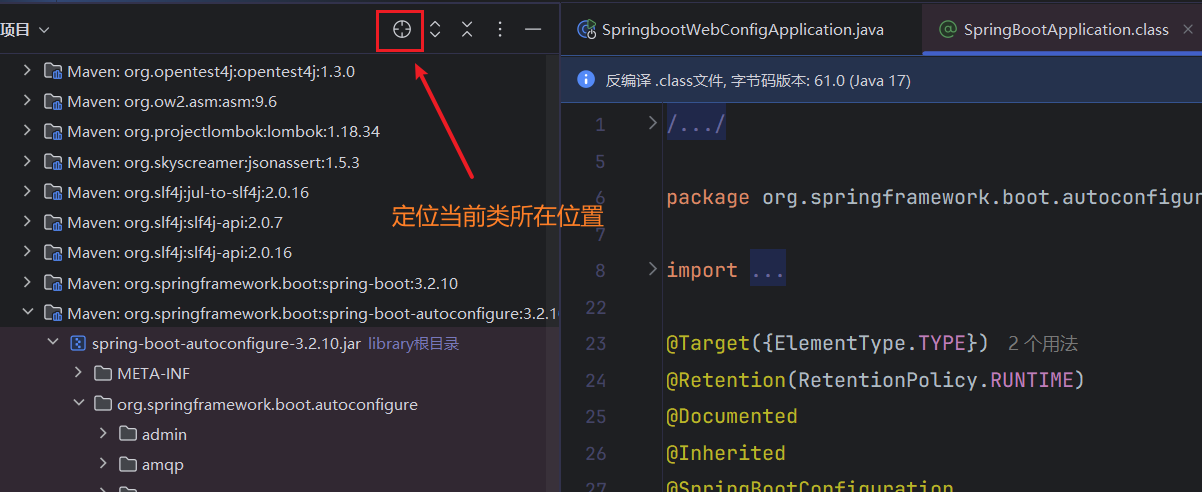
Task: Expand the Maven lombok 1.18.34 library node
Action: [x=27, y=131]
